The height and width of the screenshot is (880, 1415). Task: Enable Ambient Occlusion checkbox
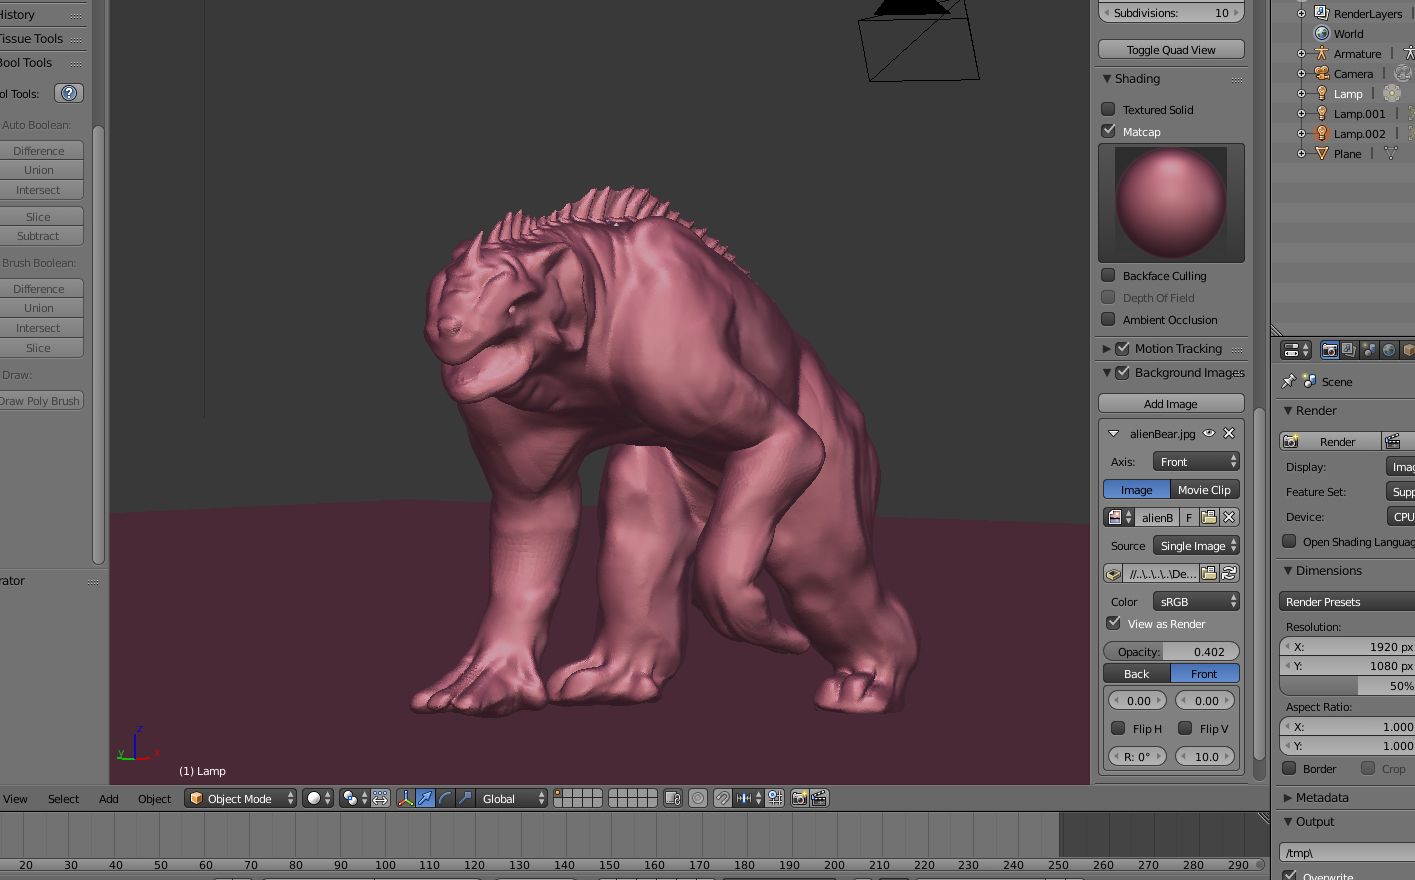[1108, 319]
